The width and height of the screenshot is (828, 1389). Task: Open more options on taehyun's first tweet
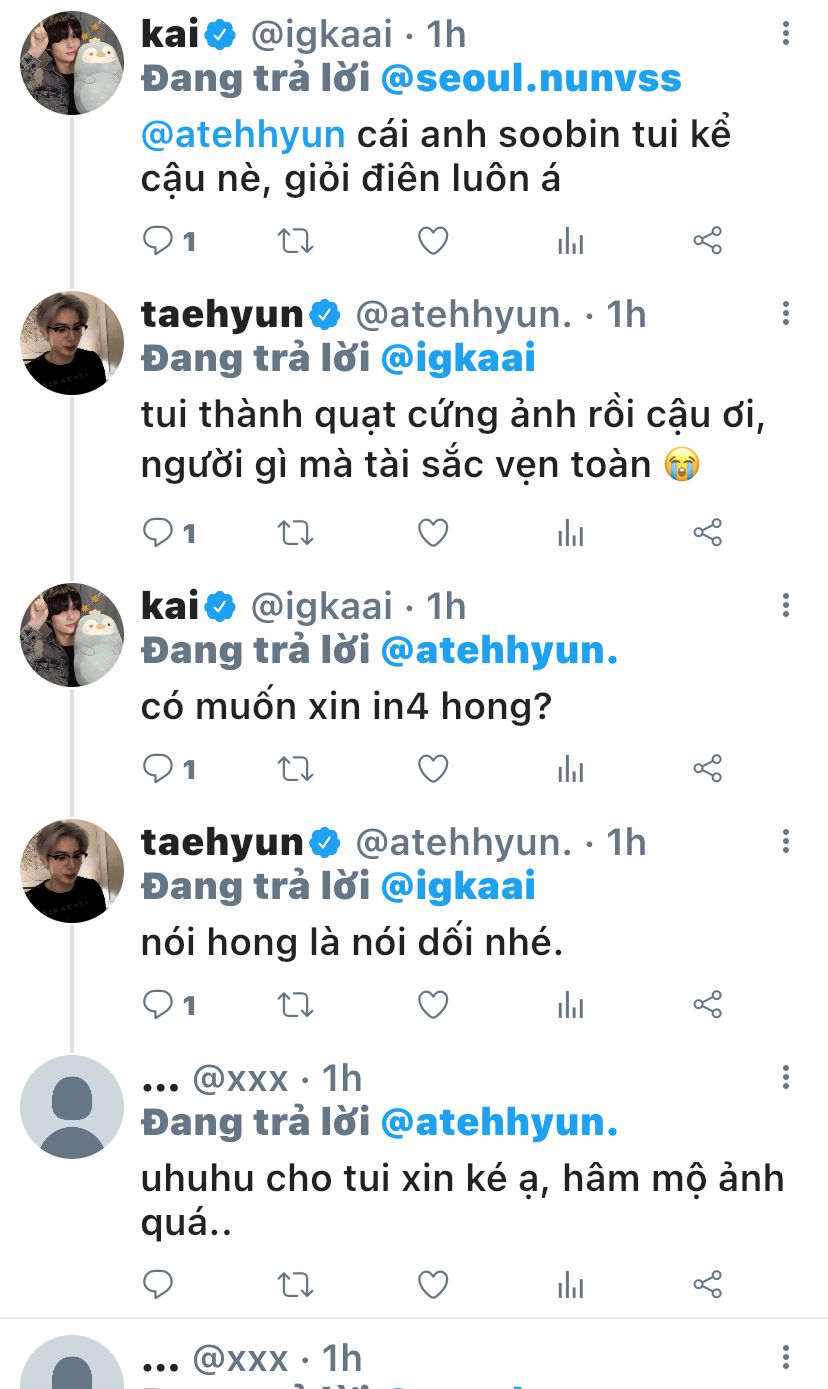pos(786,315)
